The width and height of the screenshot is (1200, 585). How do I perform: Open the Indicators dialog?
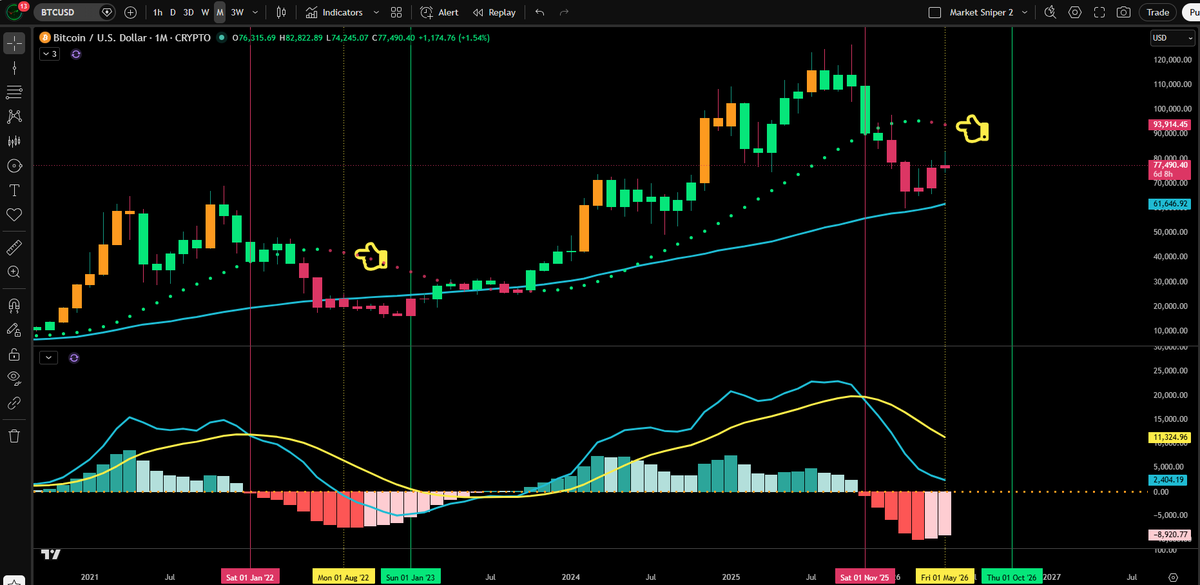(334, 13)
